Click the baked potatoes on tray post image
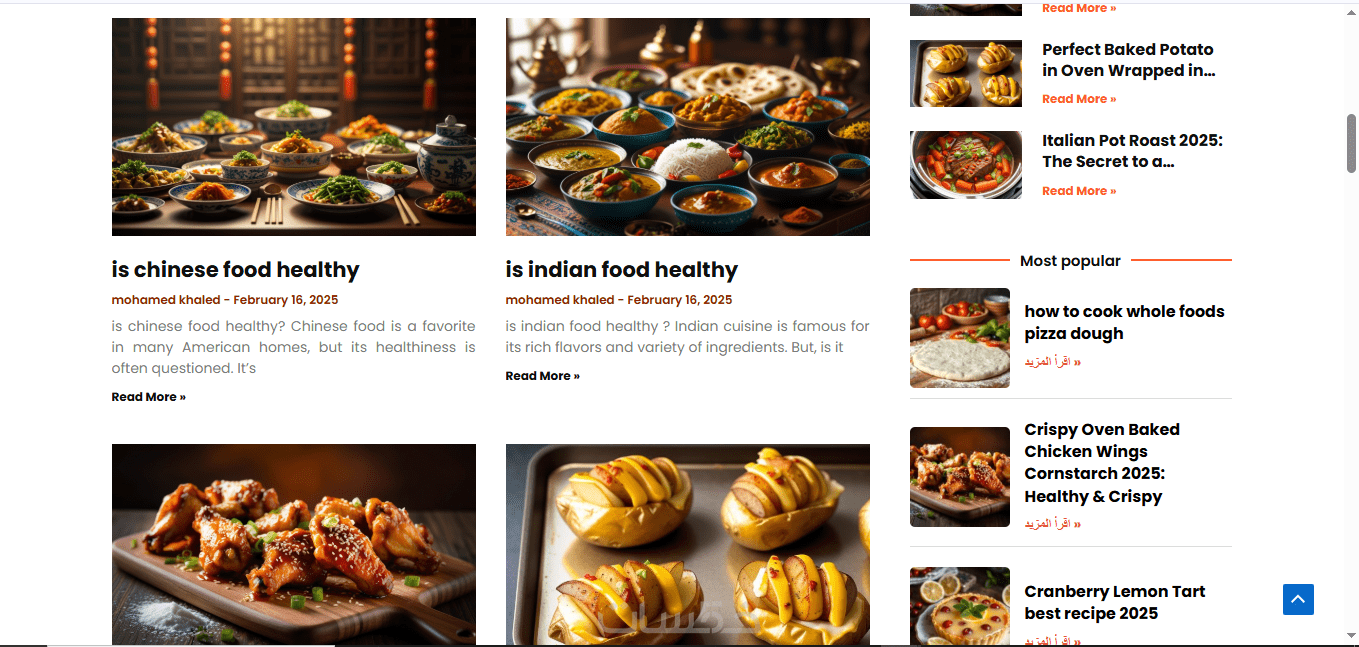The height and width of the screenshot is (647, 1359). click(688, 545)
